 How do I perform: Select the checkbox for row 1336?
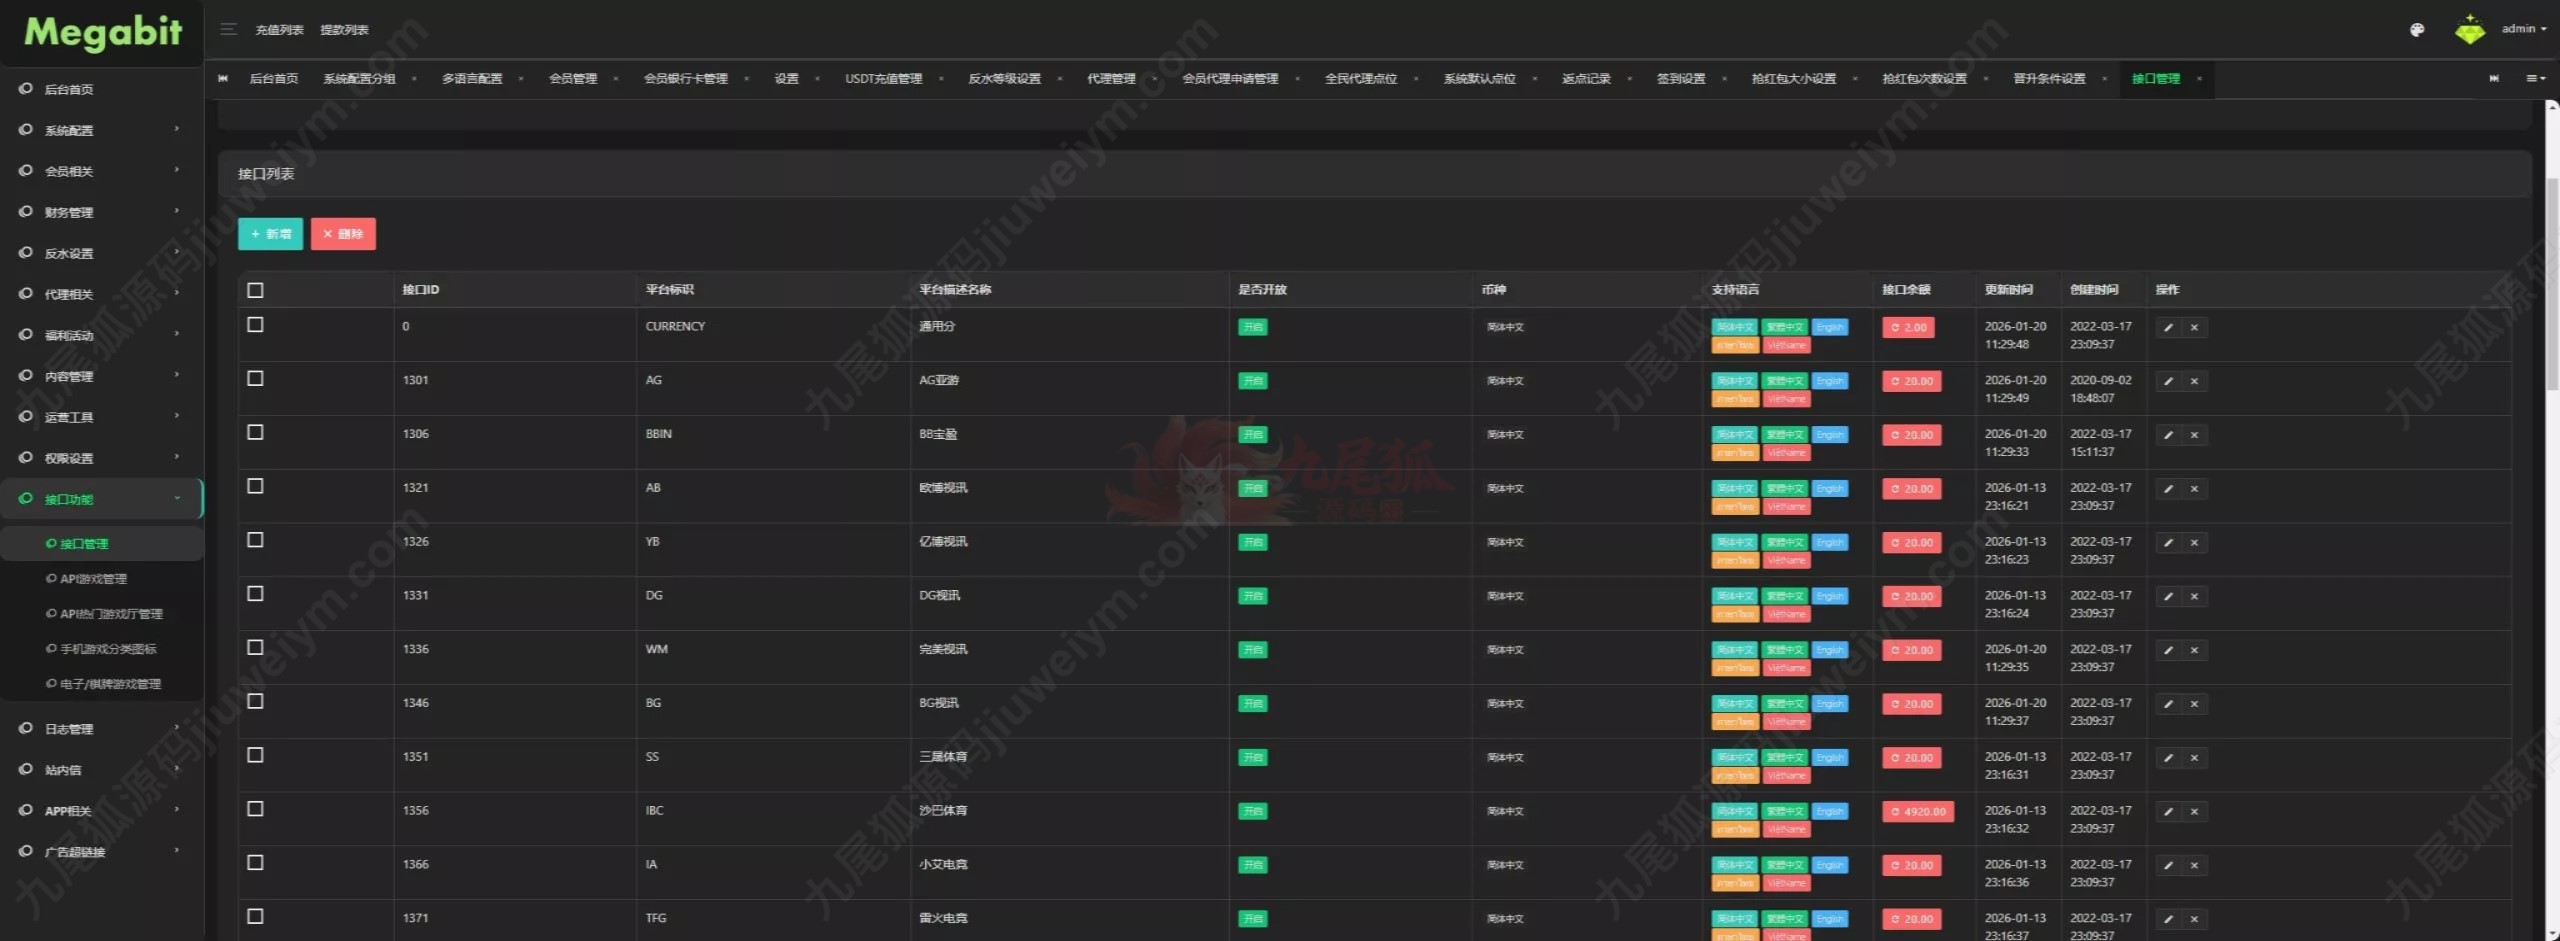255,648
